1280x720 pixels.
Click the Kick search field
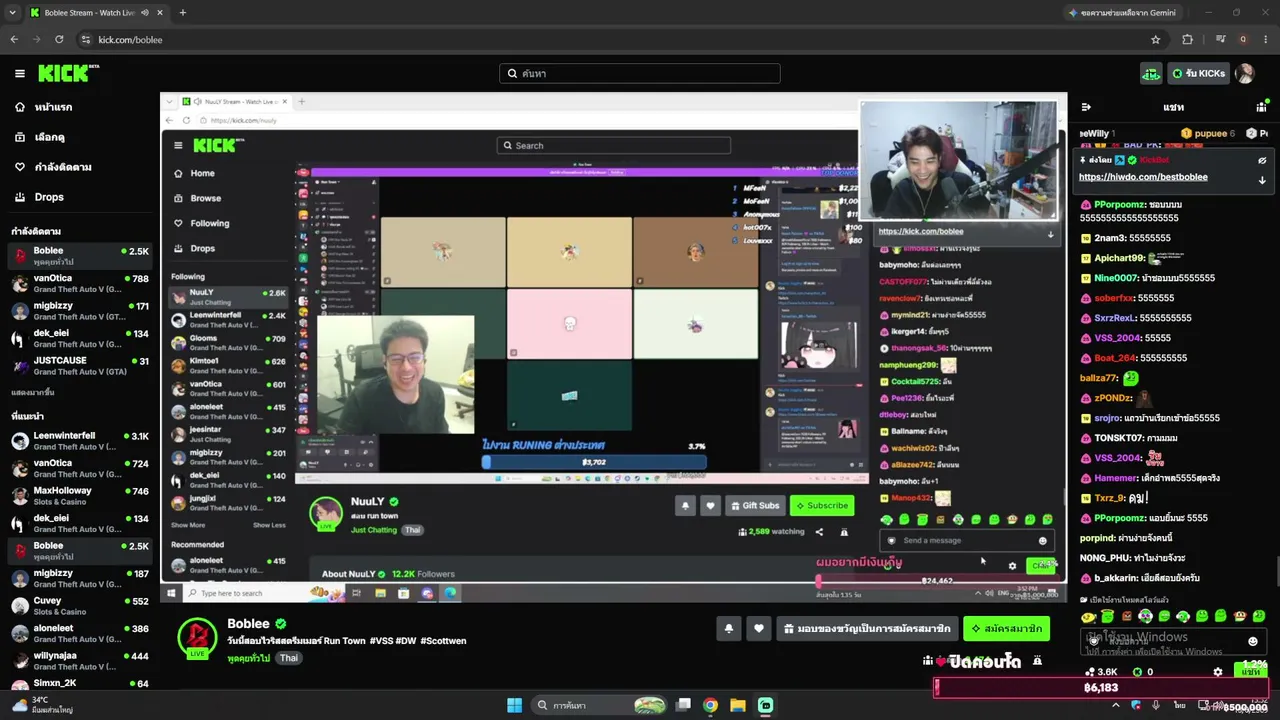[640, 73]
